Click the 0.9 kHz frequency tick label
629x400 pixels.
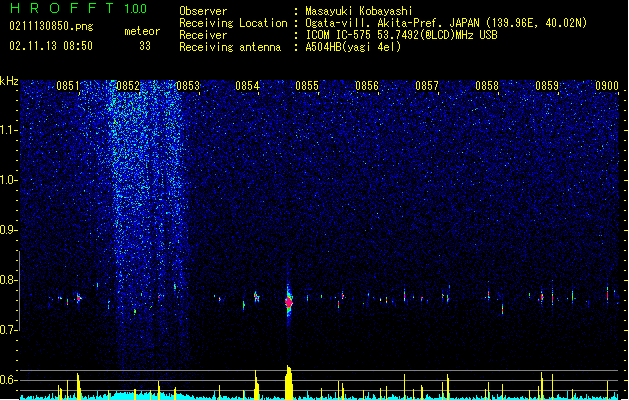pos(8,230)
